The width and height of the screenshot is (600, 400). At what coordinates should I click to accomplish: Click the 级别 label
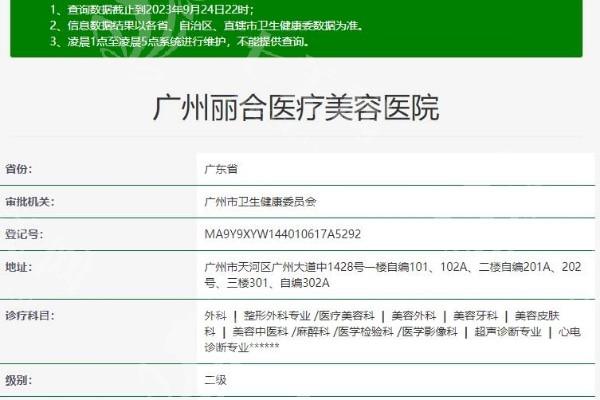coord(18,380)
